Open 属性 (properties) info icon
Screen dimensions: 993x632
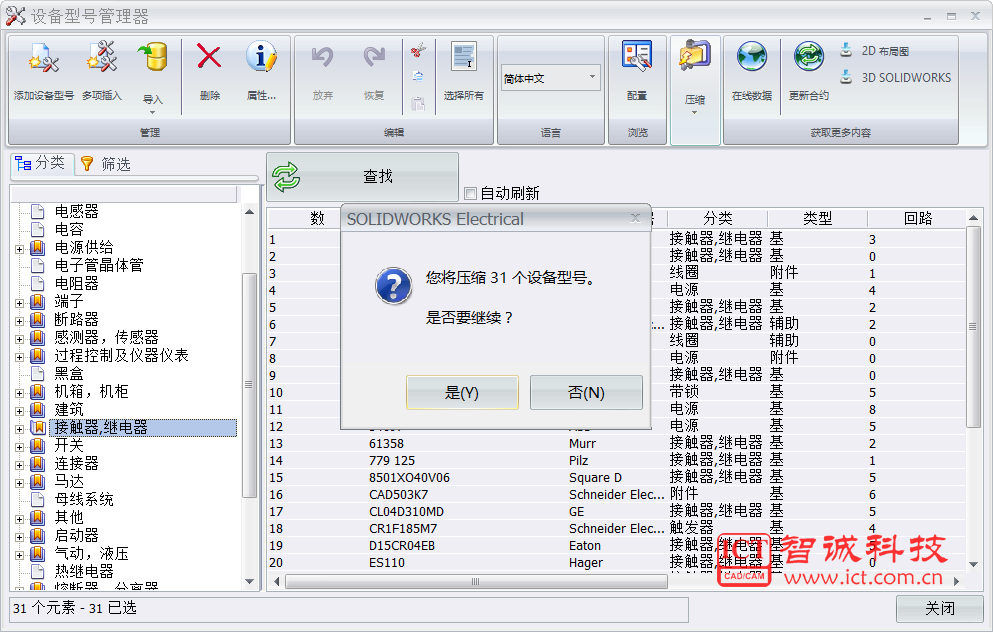coord(261,60)
